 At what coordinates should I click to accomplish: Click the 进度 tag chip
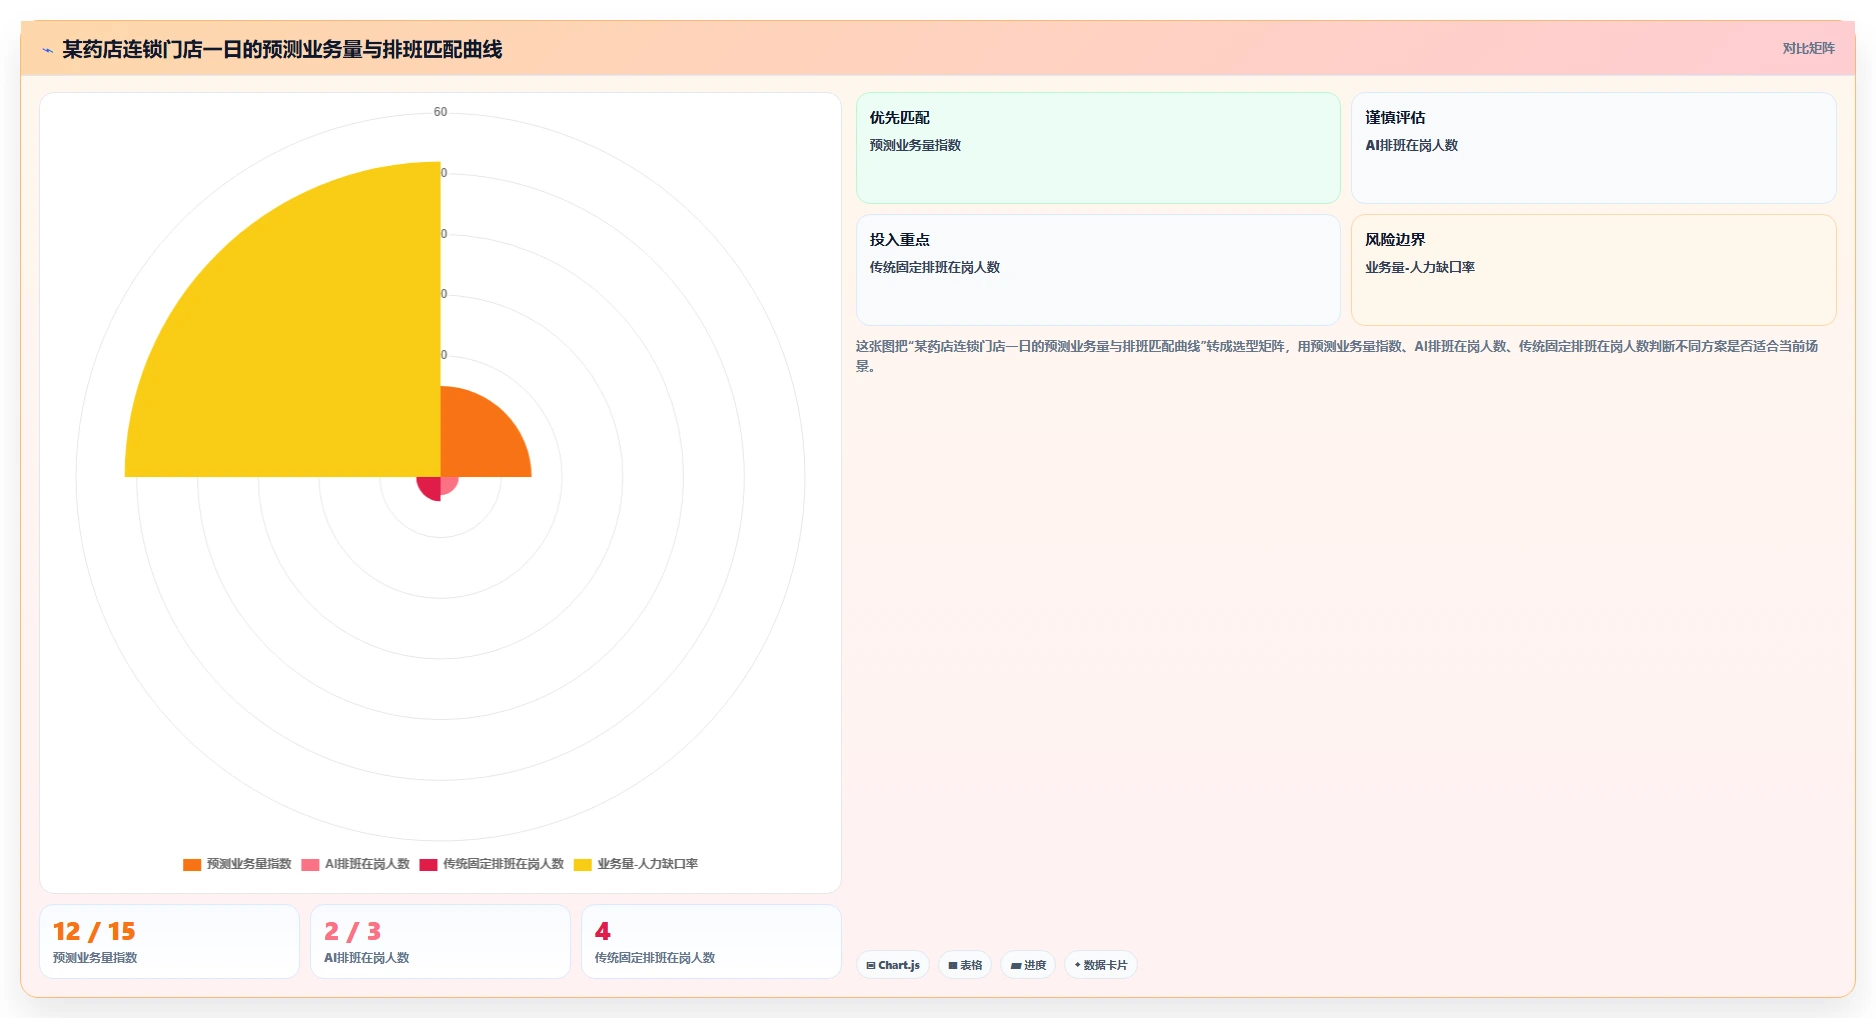click(x=1028, y=965)
